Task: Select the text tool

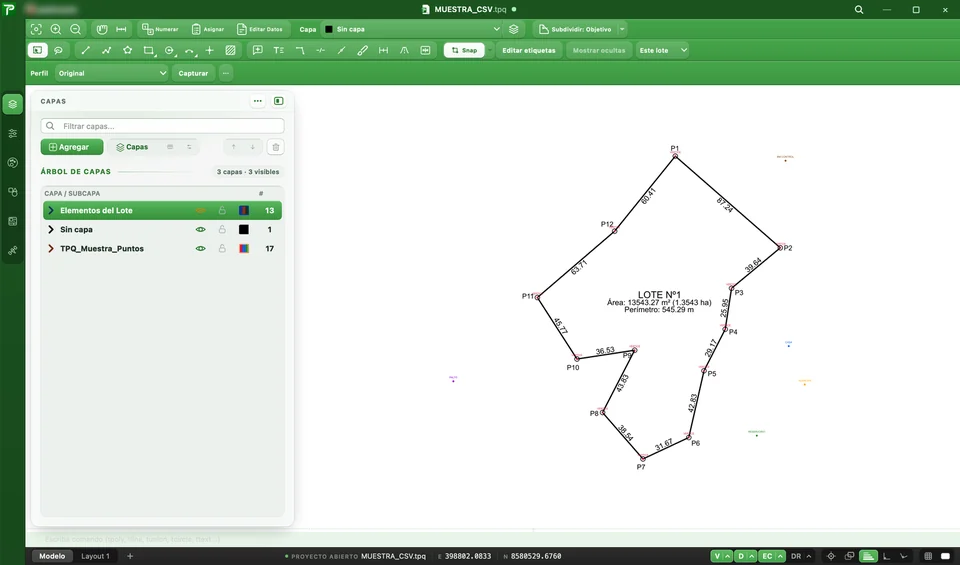Action: (x=279, y=50)
